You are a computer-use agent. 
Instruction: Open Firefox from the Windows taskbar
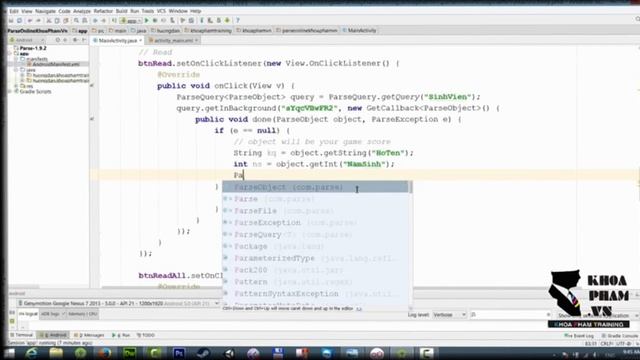[x=104, y=353]
